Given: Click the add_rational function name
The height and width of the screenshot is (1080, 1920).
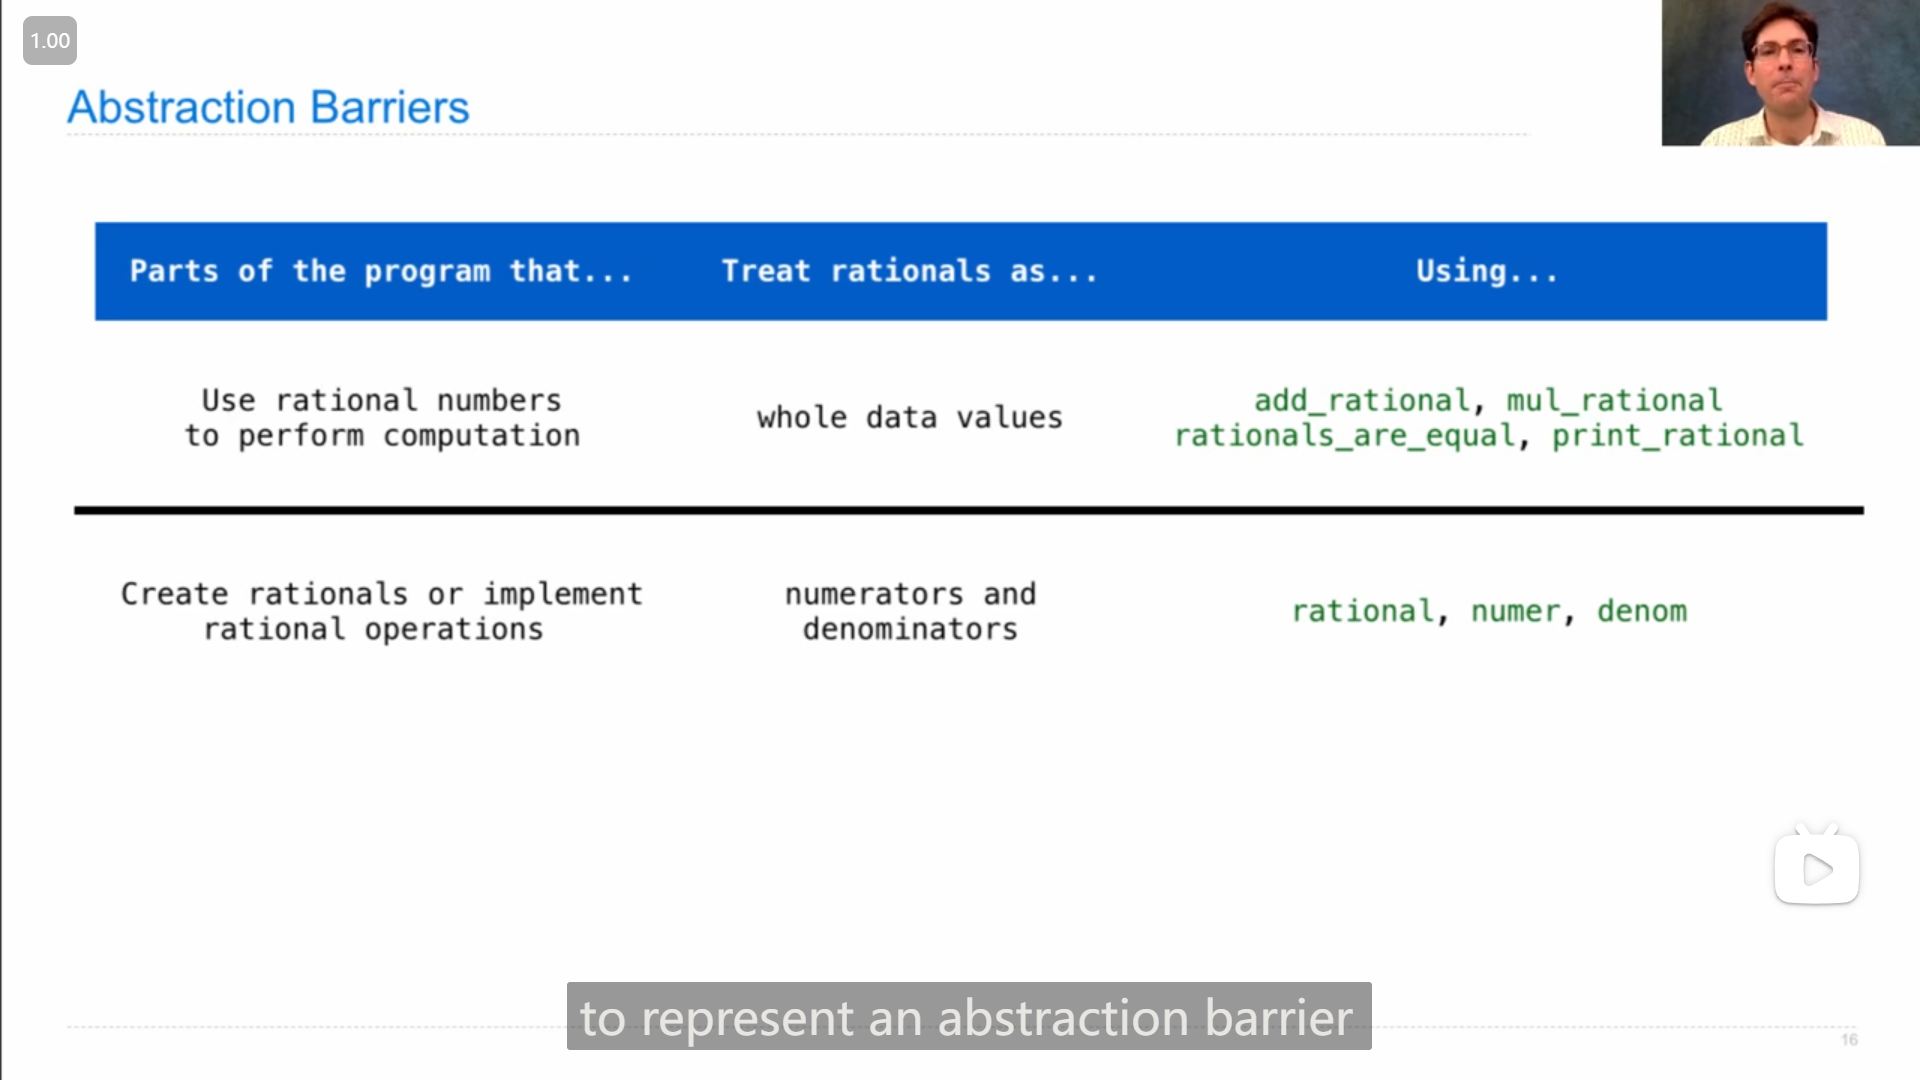Looking at the screenshot, I should click(1362, 400).
